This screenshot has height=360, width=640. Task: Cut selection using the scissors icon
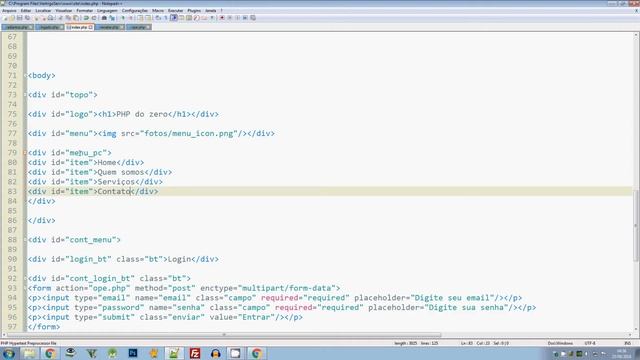point(60,18)
